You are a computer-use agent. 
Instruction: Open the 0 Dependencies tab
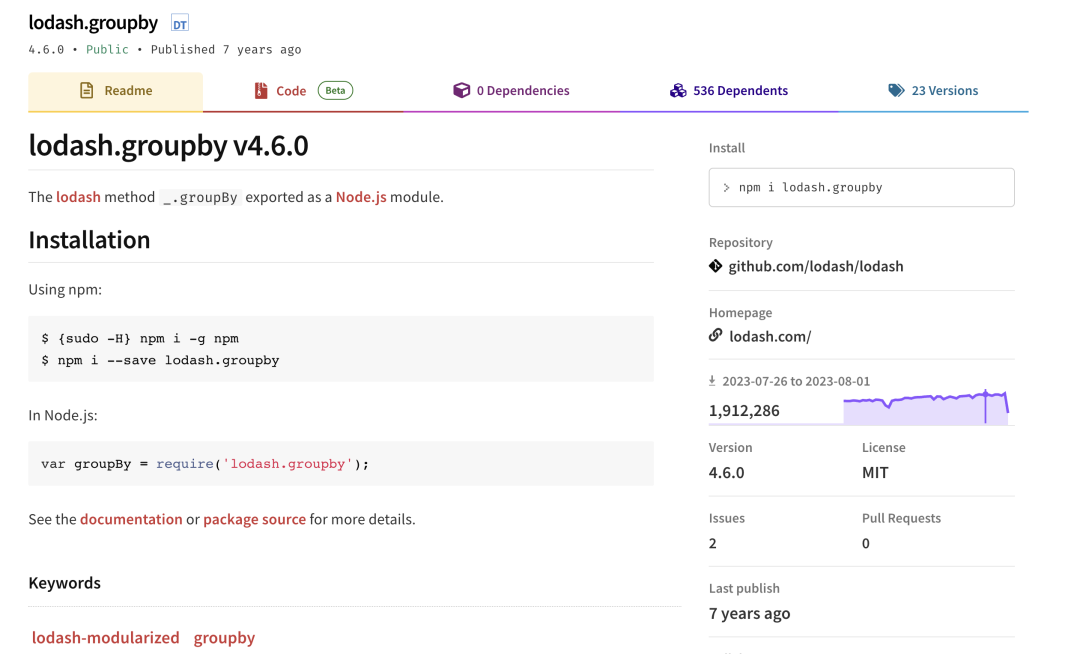coord(511,91)
